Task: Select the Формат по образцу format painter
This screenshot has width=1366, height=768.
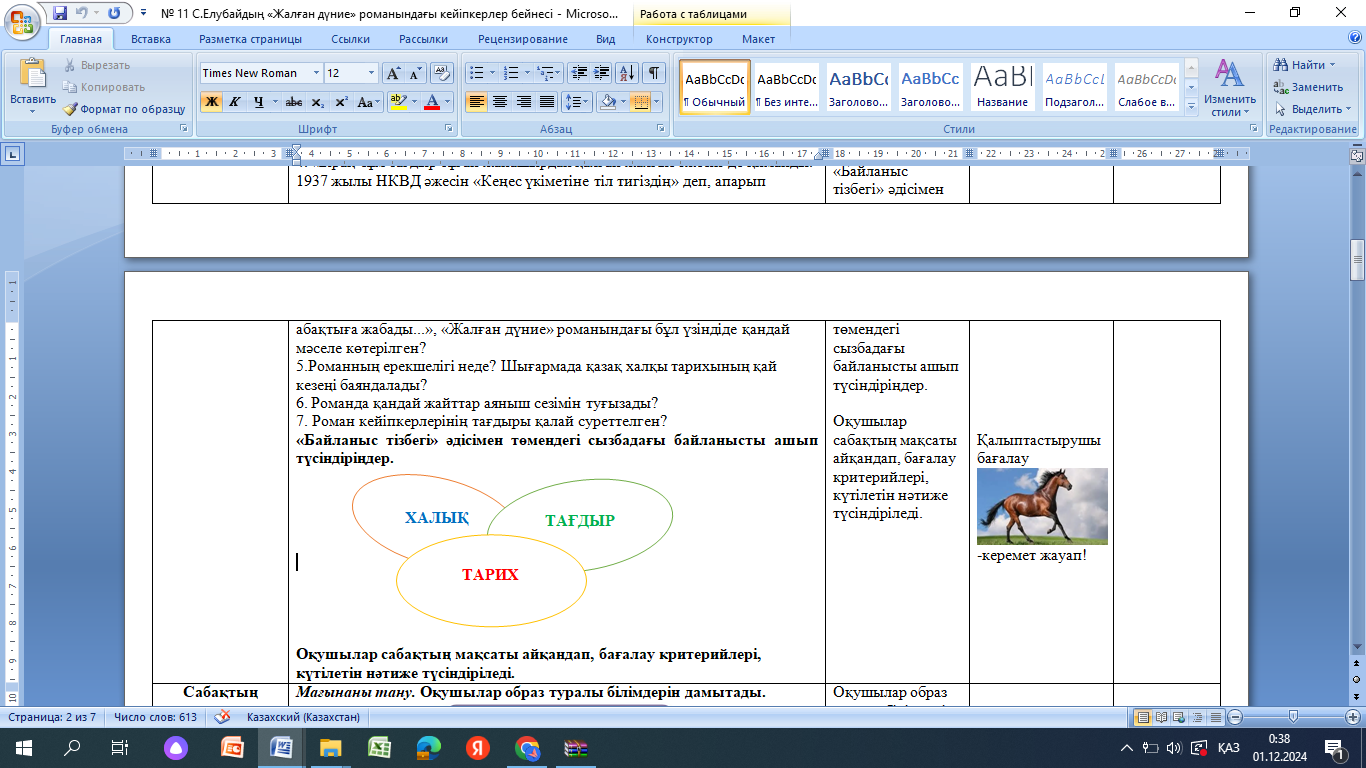Action: [x=124, y=109]
